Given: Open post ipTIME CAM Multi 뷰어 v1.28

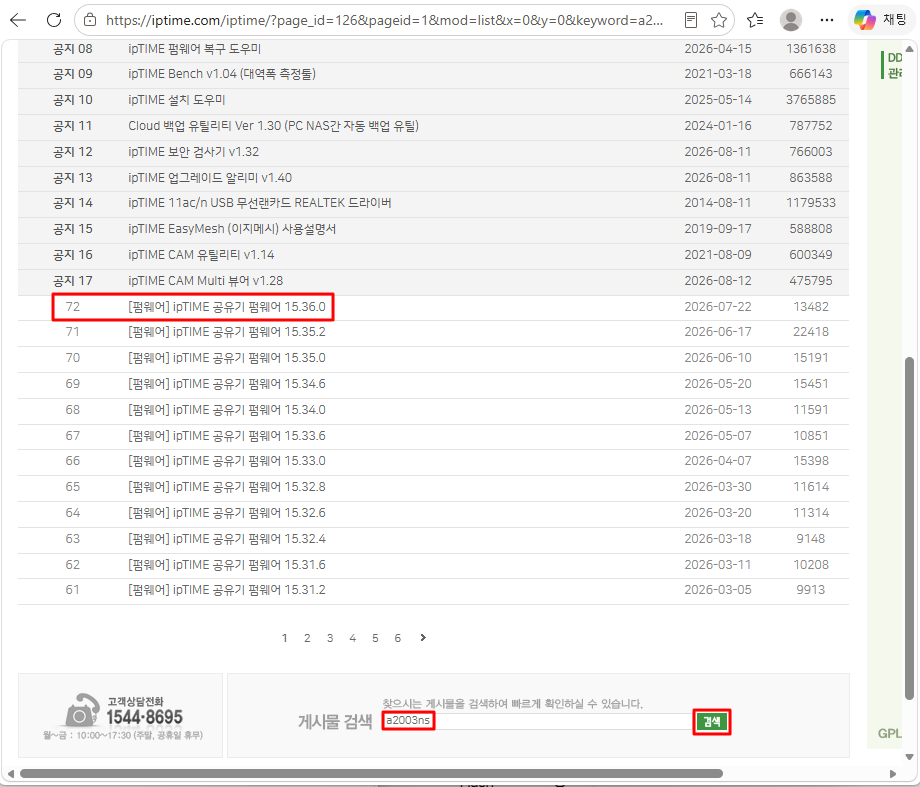Looking at the screenshot, I should tap(205, 281).
